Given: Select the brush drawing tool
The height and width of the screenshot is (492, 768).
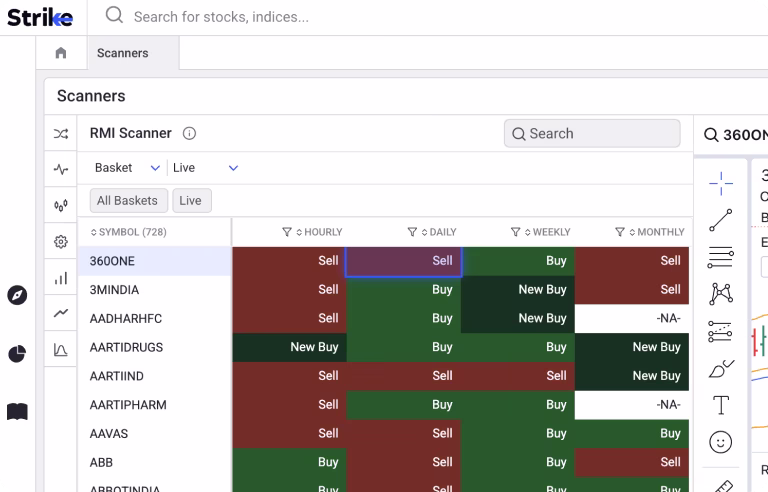Looking at the screenshot, I should point(720,368).
